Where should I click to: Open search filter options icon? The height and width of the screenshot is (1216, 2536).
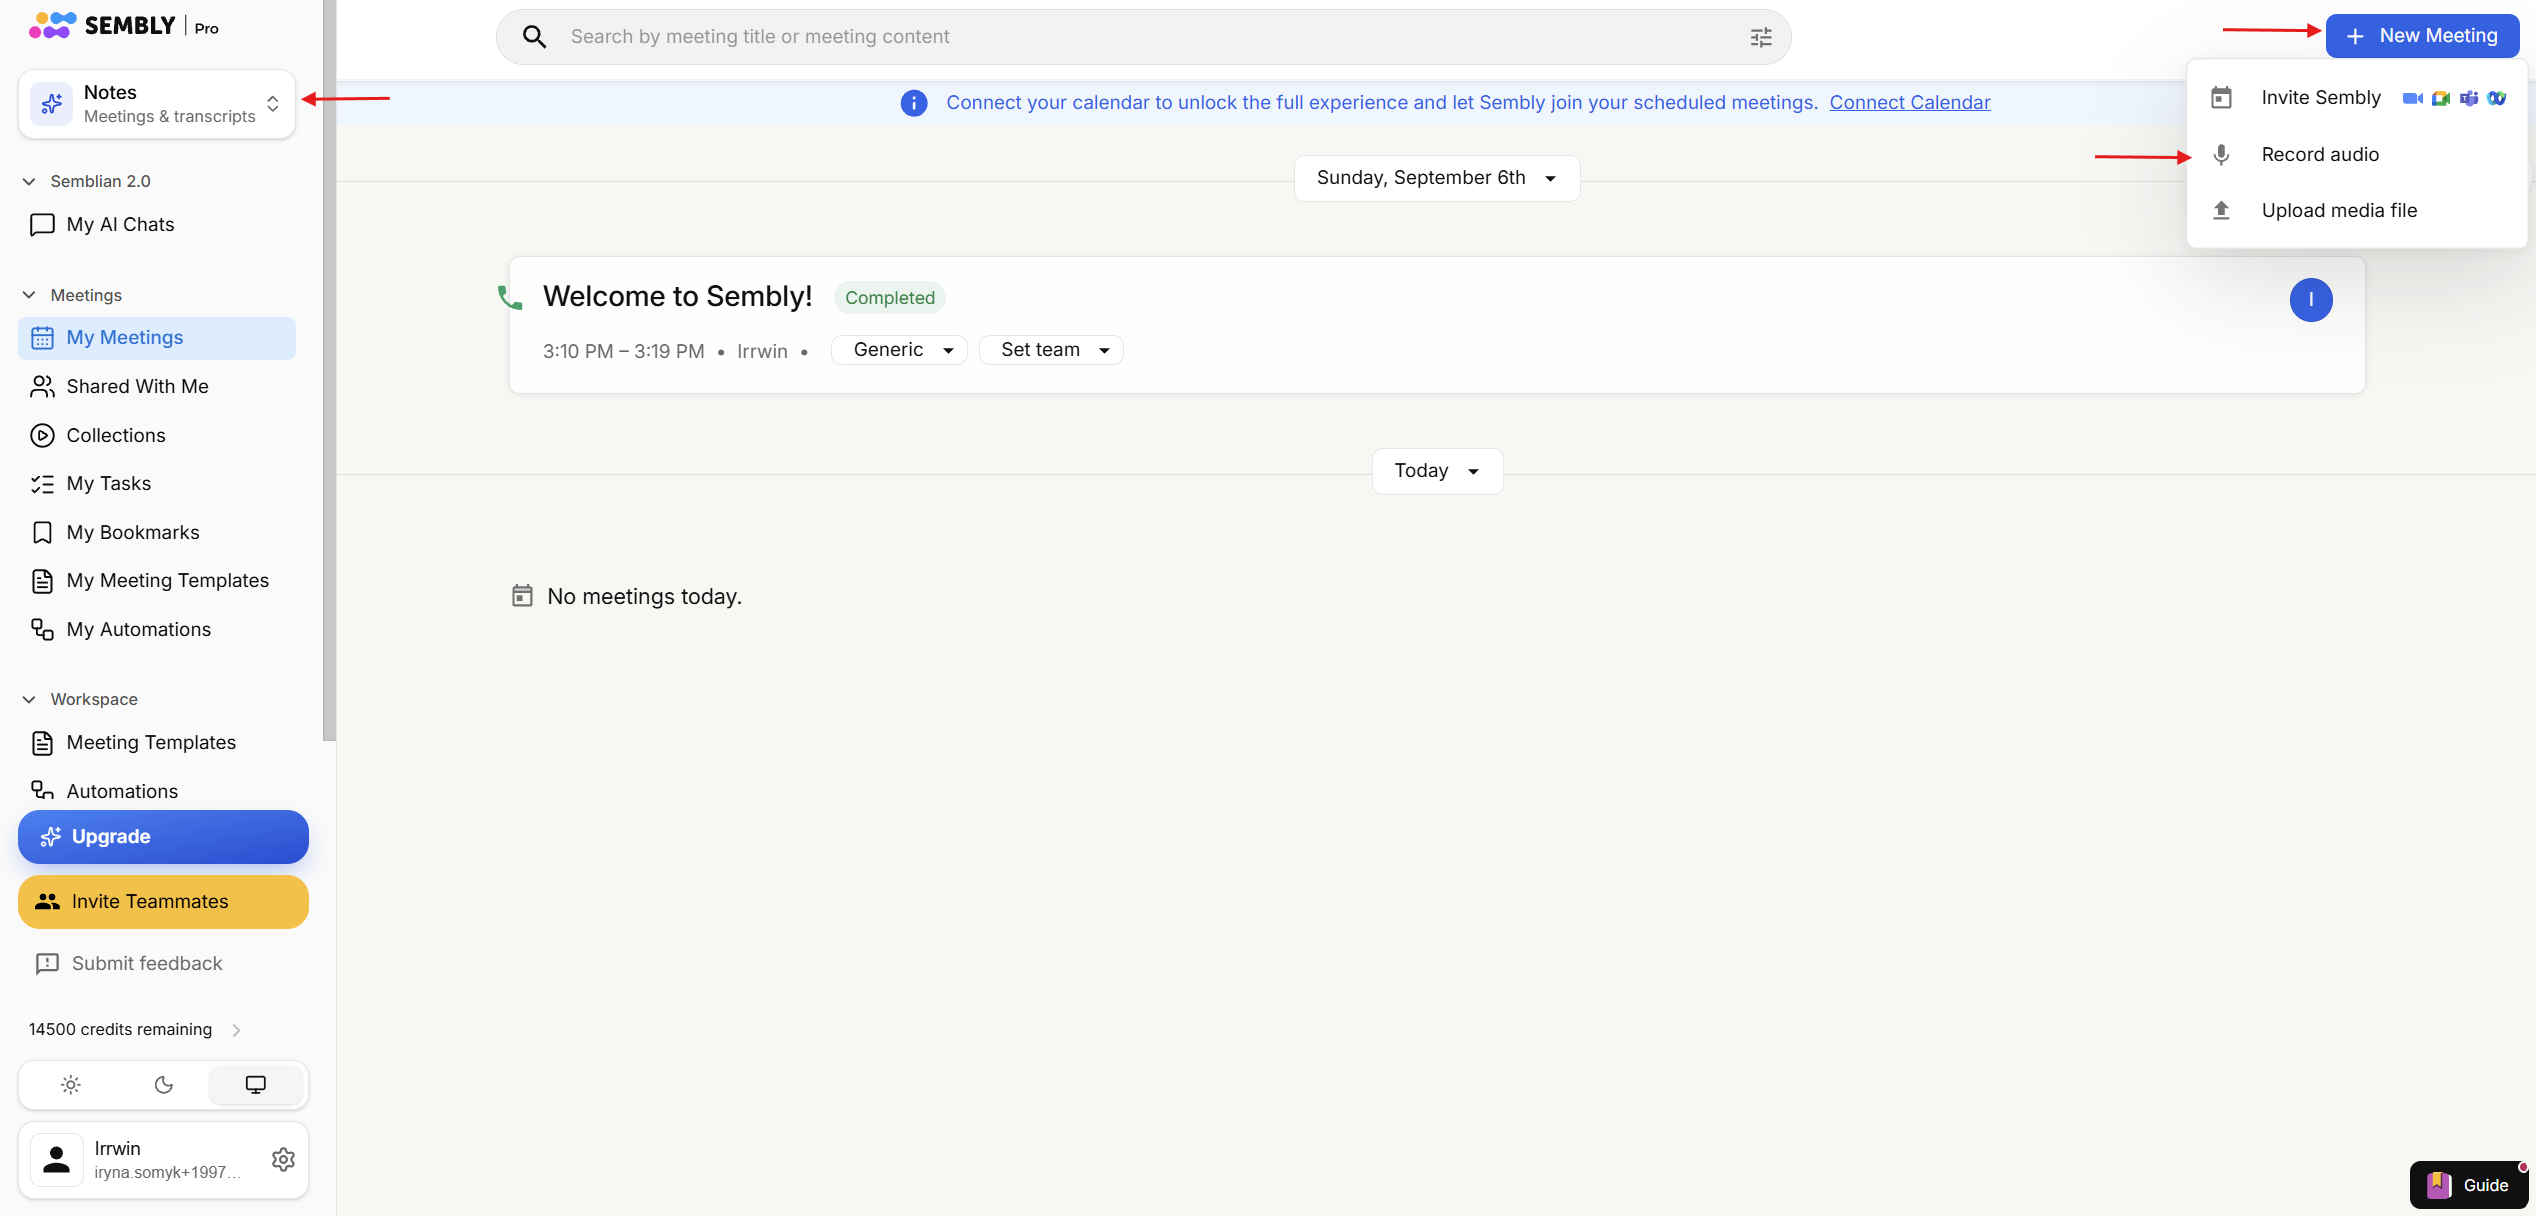click(1761, 37)
